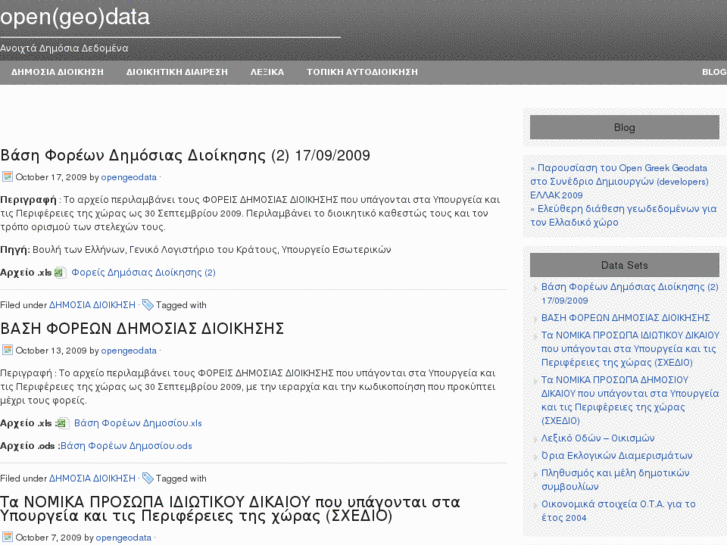Open post title ΒΑΣΗ ΦΟΡΕΩΝ ΔΗΜΟΣΙΑΣ ΔΙΟΙΚΗΣΗΣ
This screenshot has height=545, width=727.
click(x=142, y=328)
